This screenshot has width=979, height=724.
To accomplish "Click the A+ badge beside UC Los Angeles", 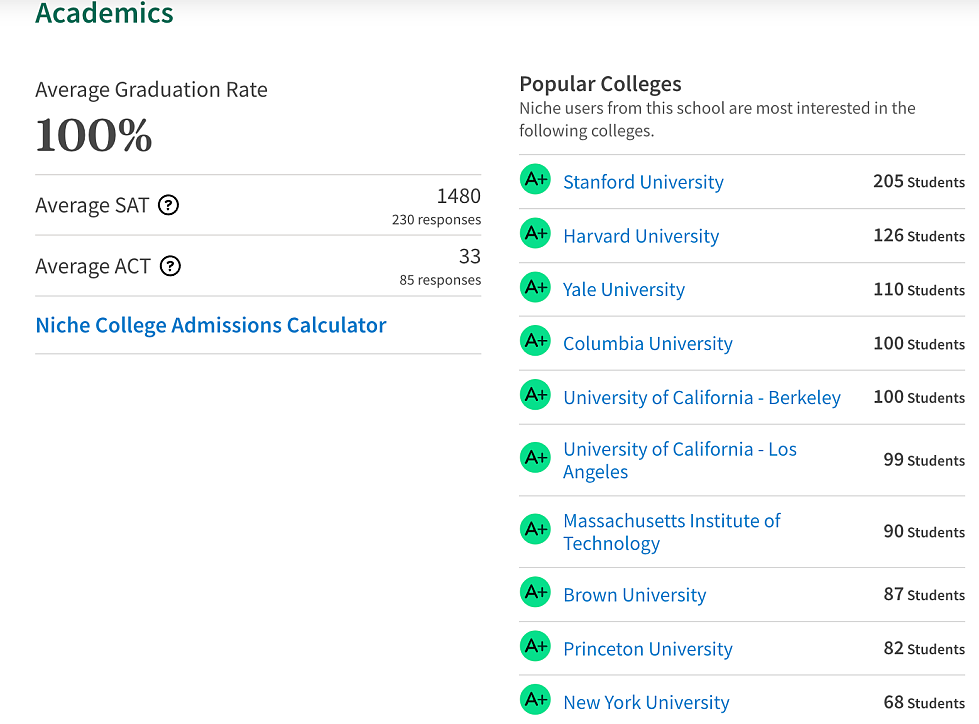I will click(x=535, y=457).
